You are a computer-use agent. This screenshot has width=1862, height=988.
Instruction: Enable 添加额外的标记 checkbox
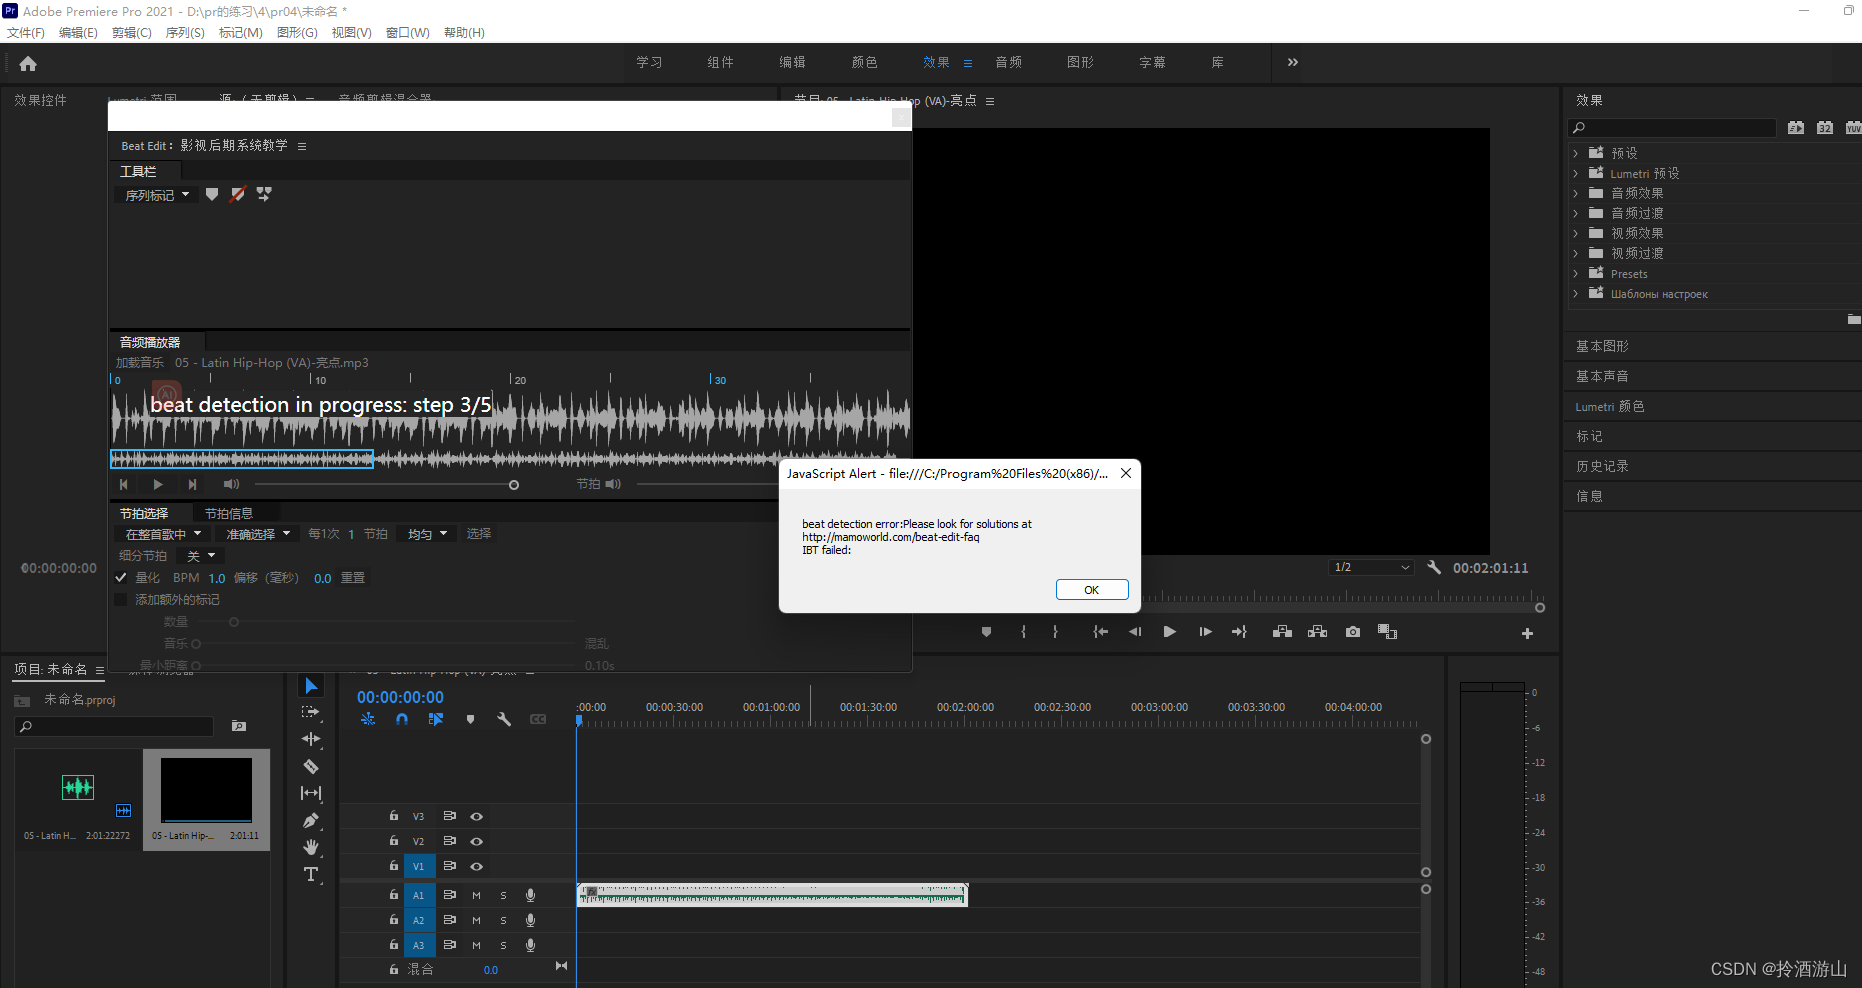(121, 600)
